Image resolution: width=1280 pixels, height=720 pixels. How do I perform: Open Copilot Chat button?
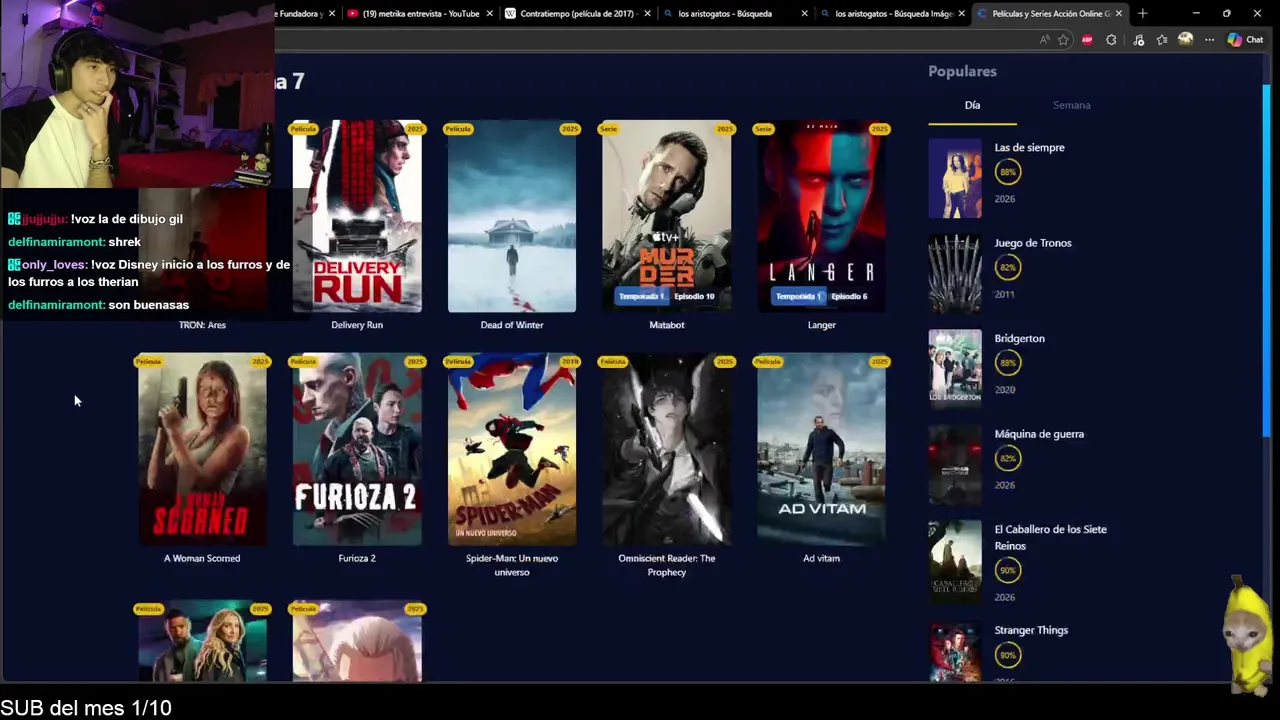1246,40
